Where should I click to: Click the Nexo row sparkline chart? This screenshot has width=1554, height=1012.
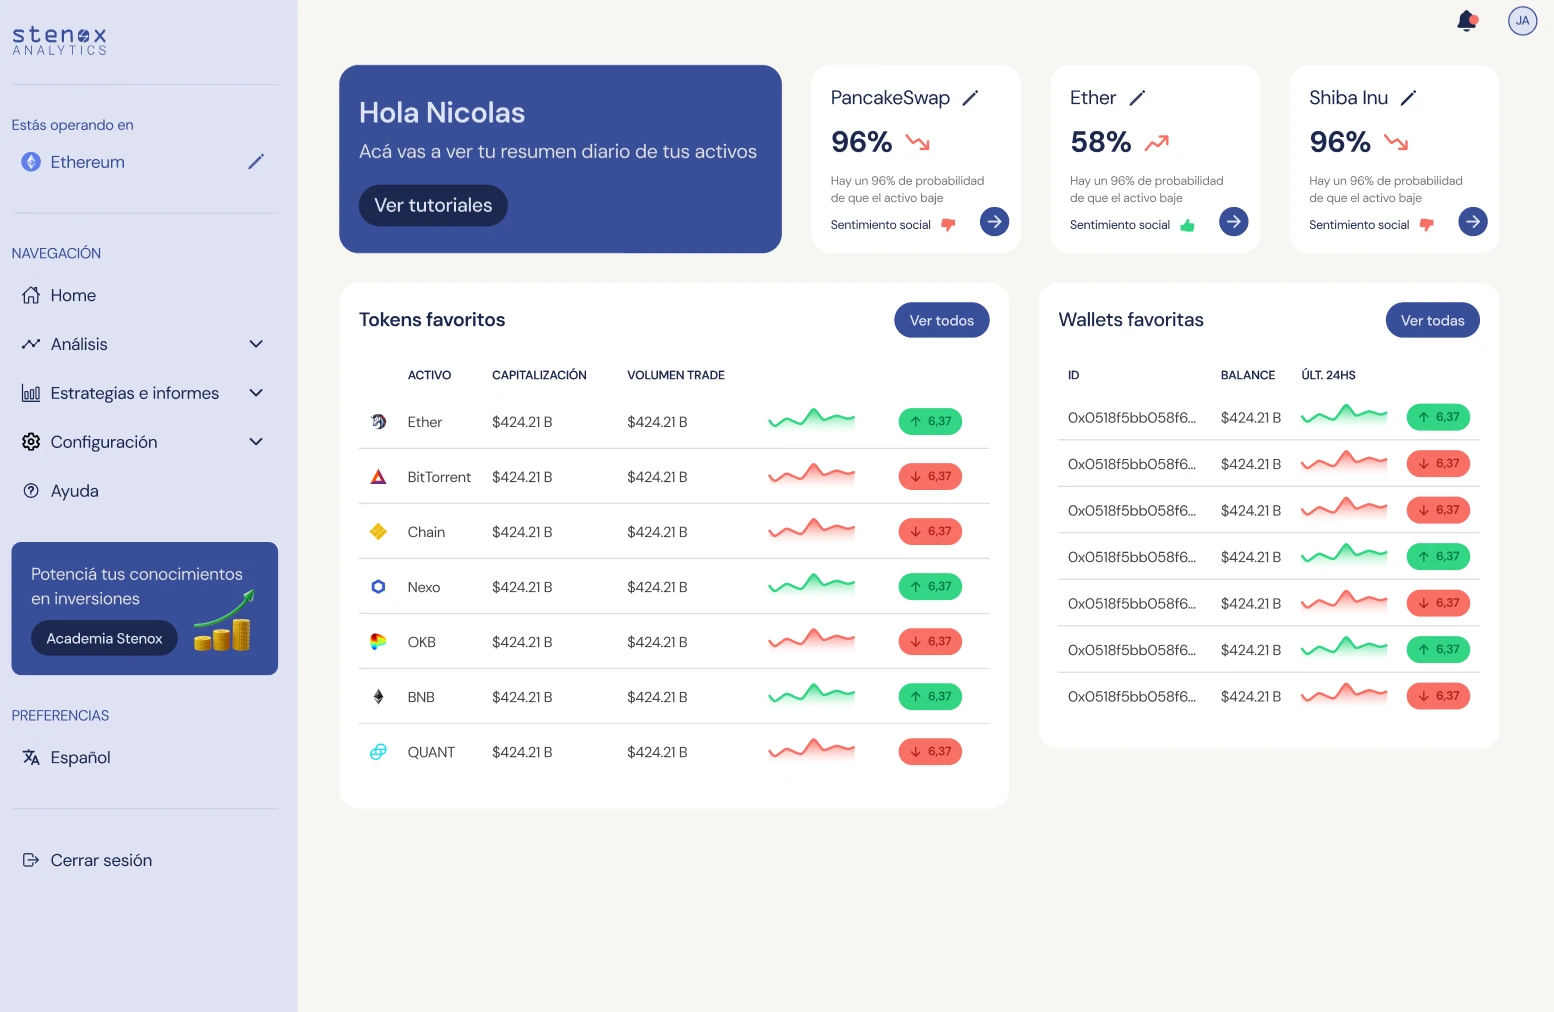click(812, 584)
